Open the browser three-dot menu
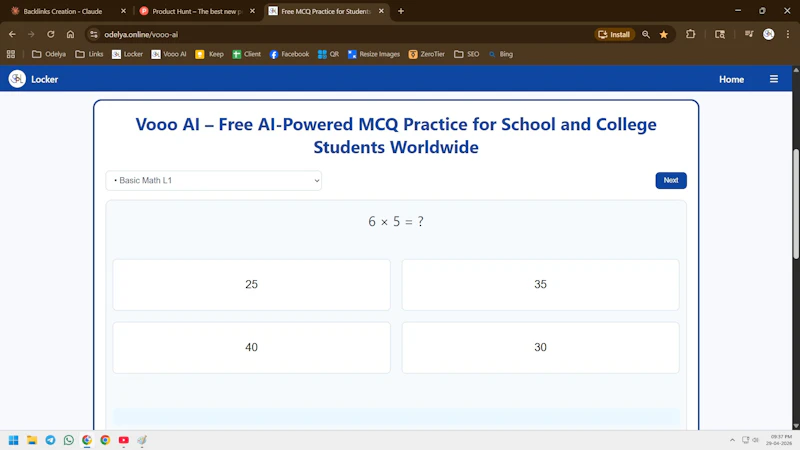 click(x=788, y=34)
